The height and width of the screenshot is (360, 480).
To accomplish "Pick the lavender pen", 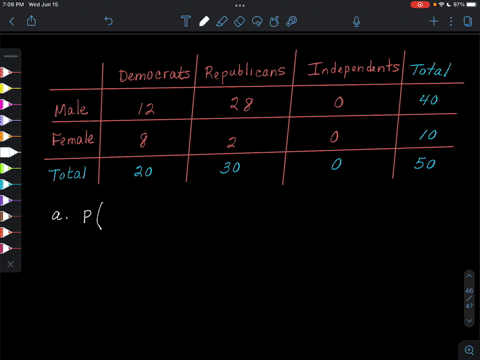I will [9, 120].
